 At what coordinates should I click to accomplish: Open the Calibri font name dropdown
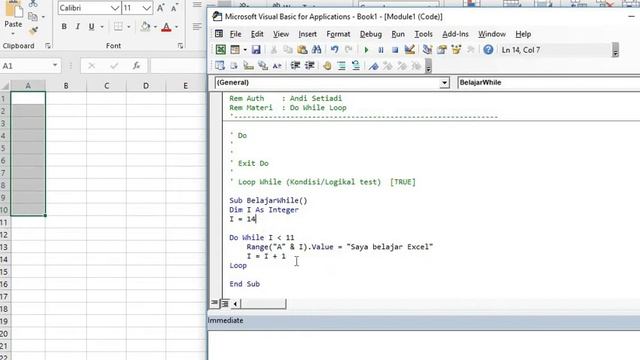click(x=115, y=8)
